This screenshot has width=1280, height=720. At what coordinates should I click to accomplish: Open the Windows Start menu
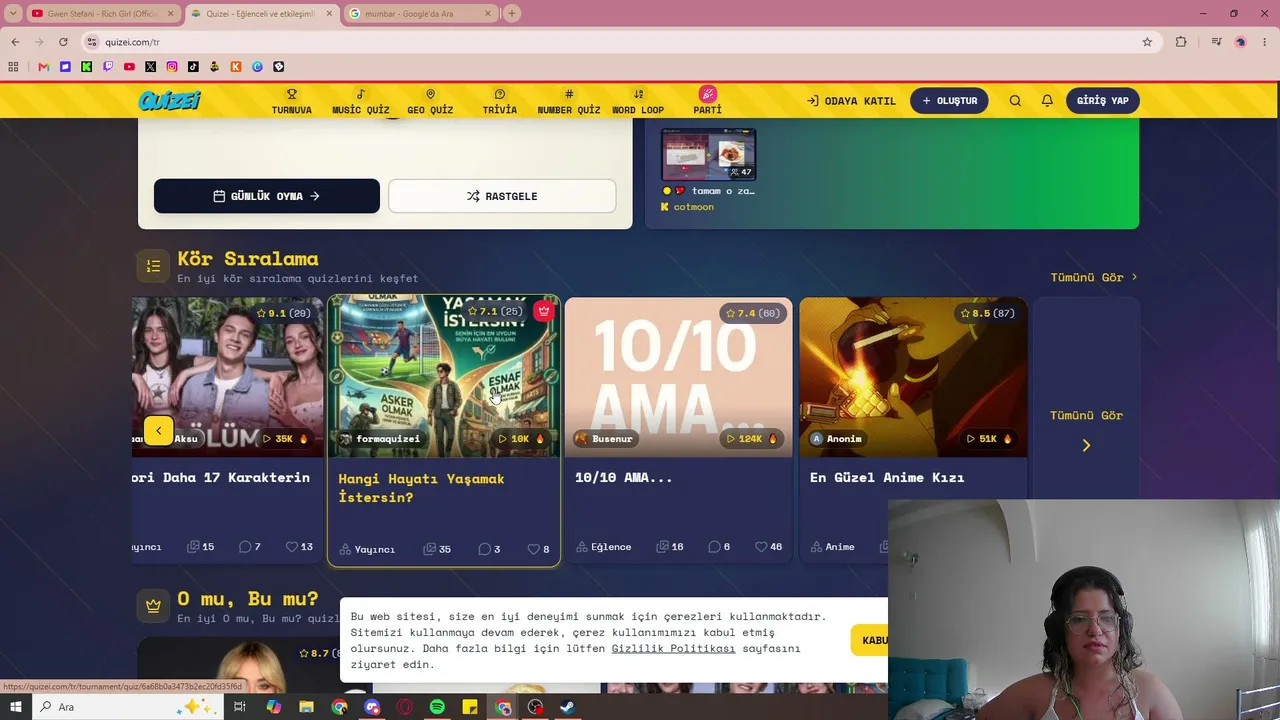pyautogui.click(x=16, y=707)
